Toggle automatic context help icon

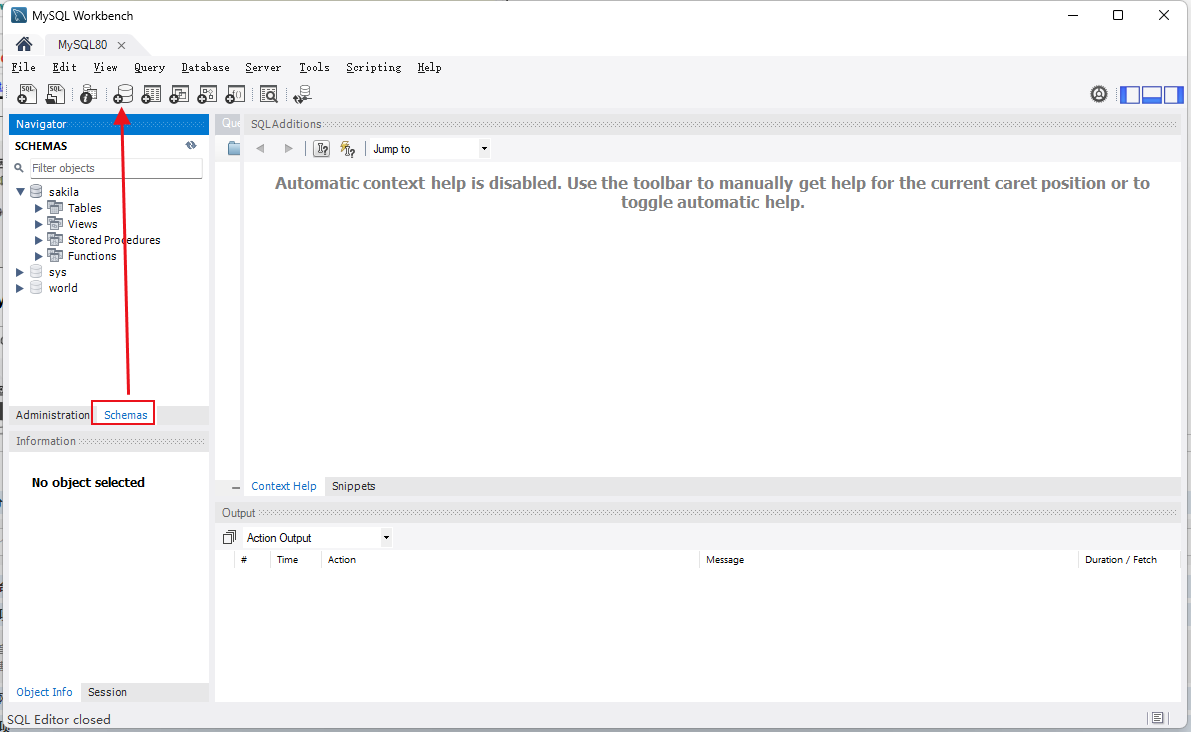348,149
